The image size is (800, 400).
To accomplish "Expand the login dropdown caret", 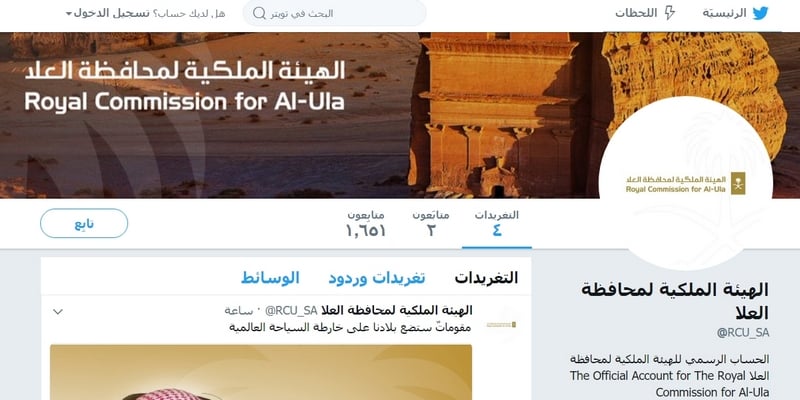I will (69, 14).
